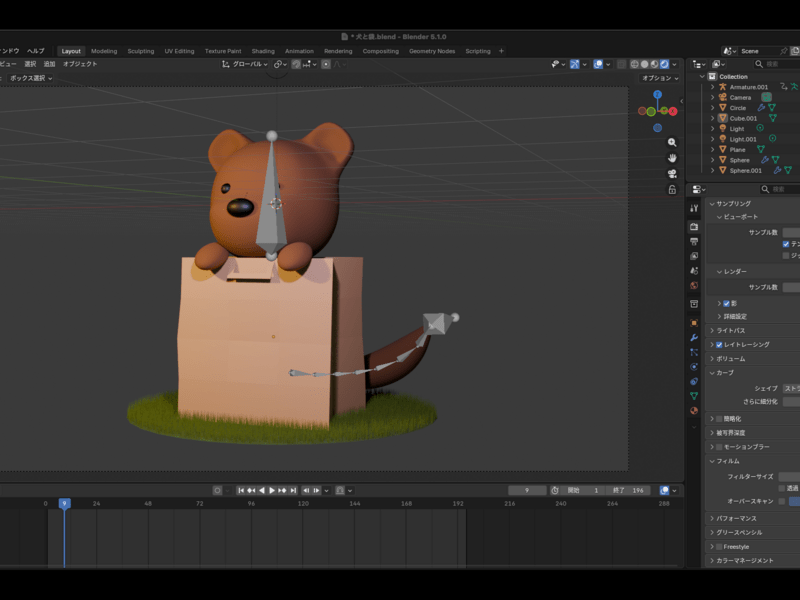Open the Output properties printer icon
Image resolution: width=800 pixels, height=600 pixels.
694,241
